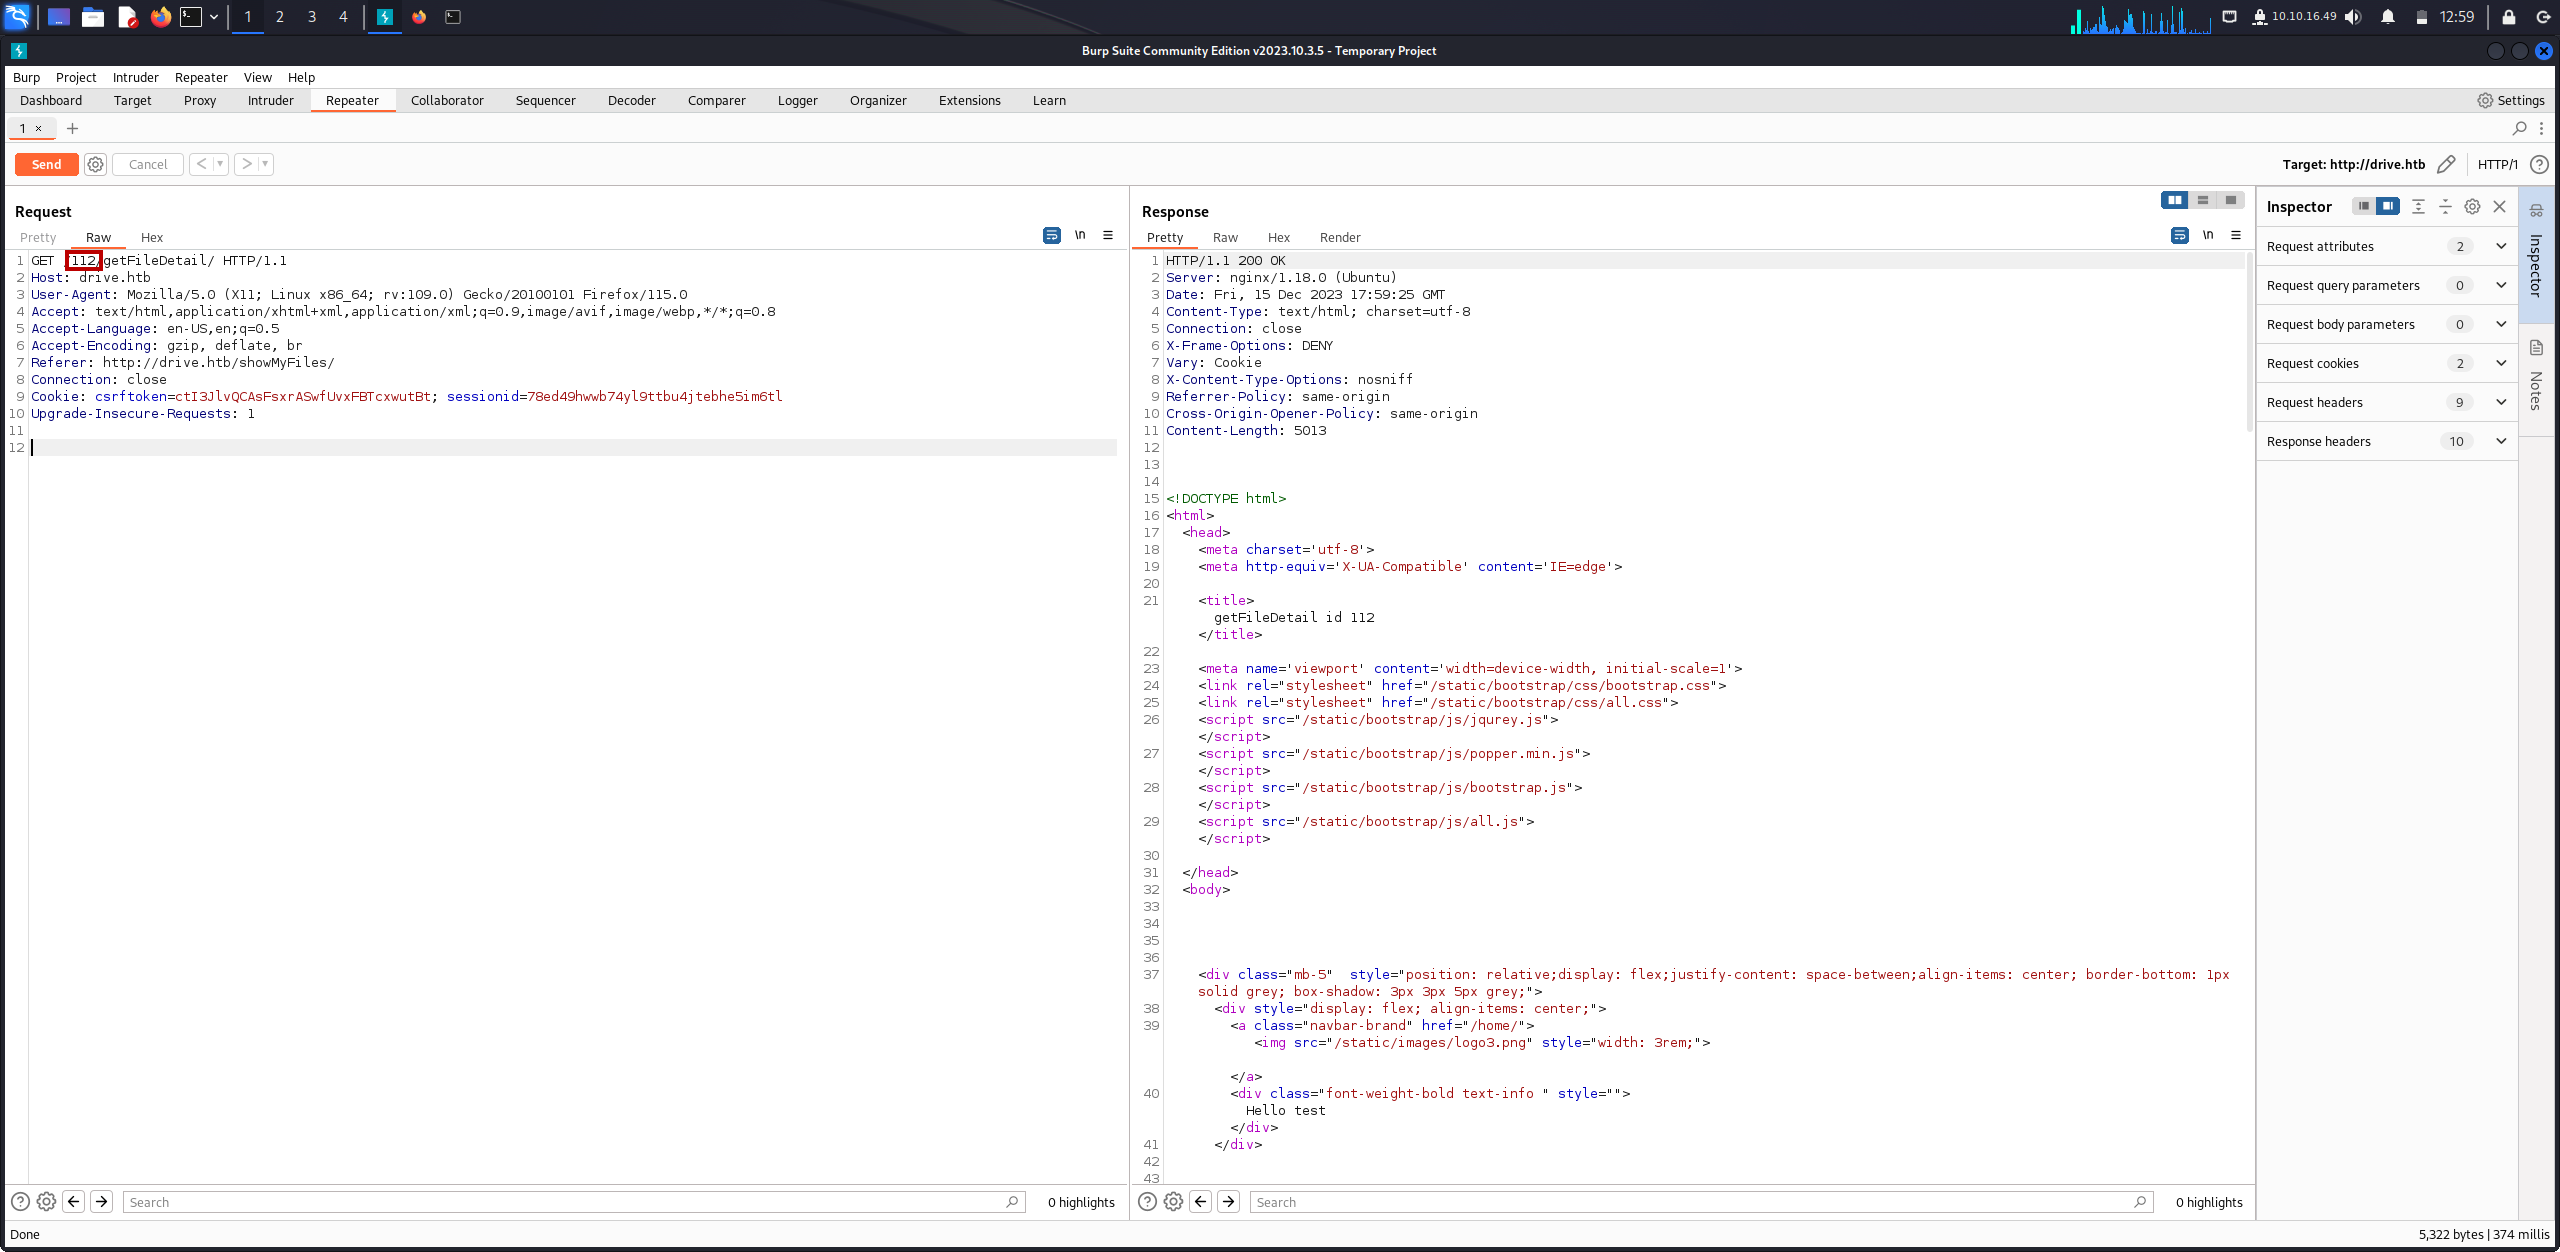Viewport: 2560px width, 1252px height.
Task: Toggle request message word wrap icon
Action: [1051, 235]
